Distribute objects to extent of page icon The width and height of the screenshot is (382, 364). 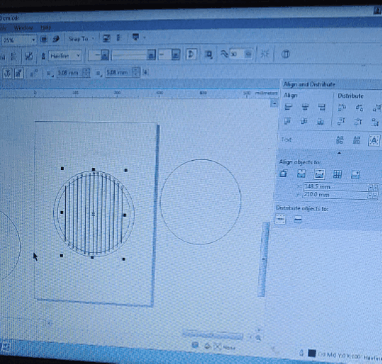[298, 219]
